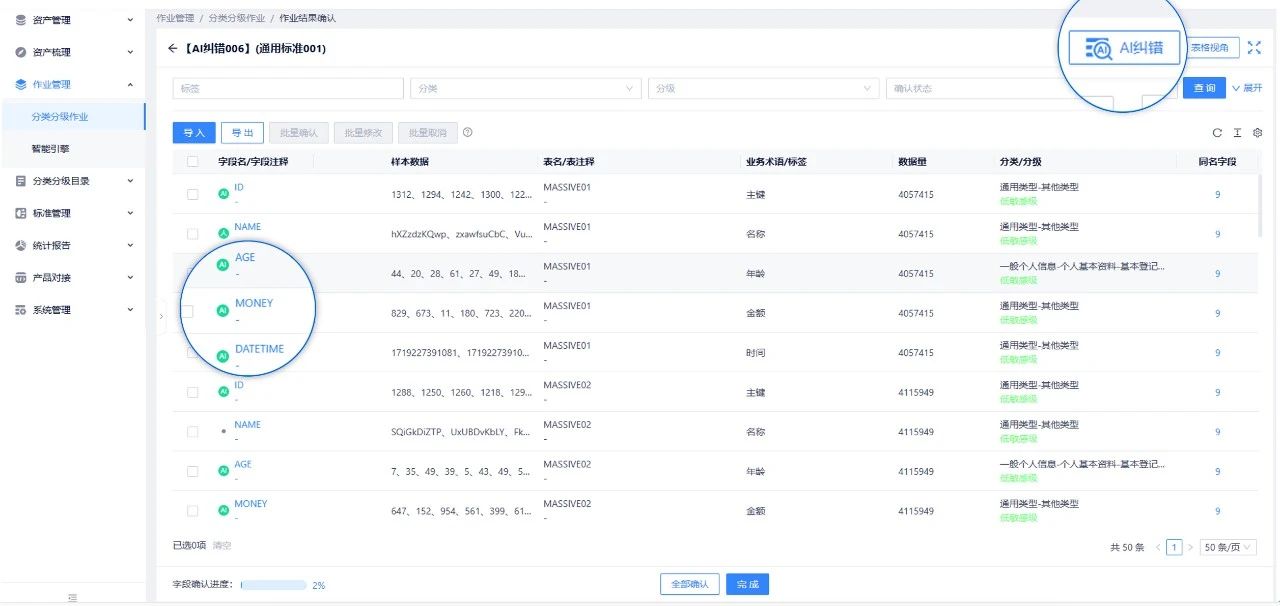1280x606 pixels.
Task: Enter fullscreen via the expand arrows icon
Action: coord(1255,47)
